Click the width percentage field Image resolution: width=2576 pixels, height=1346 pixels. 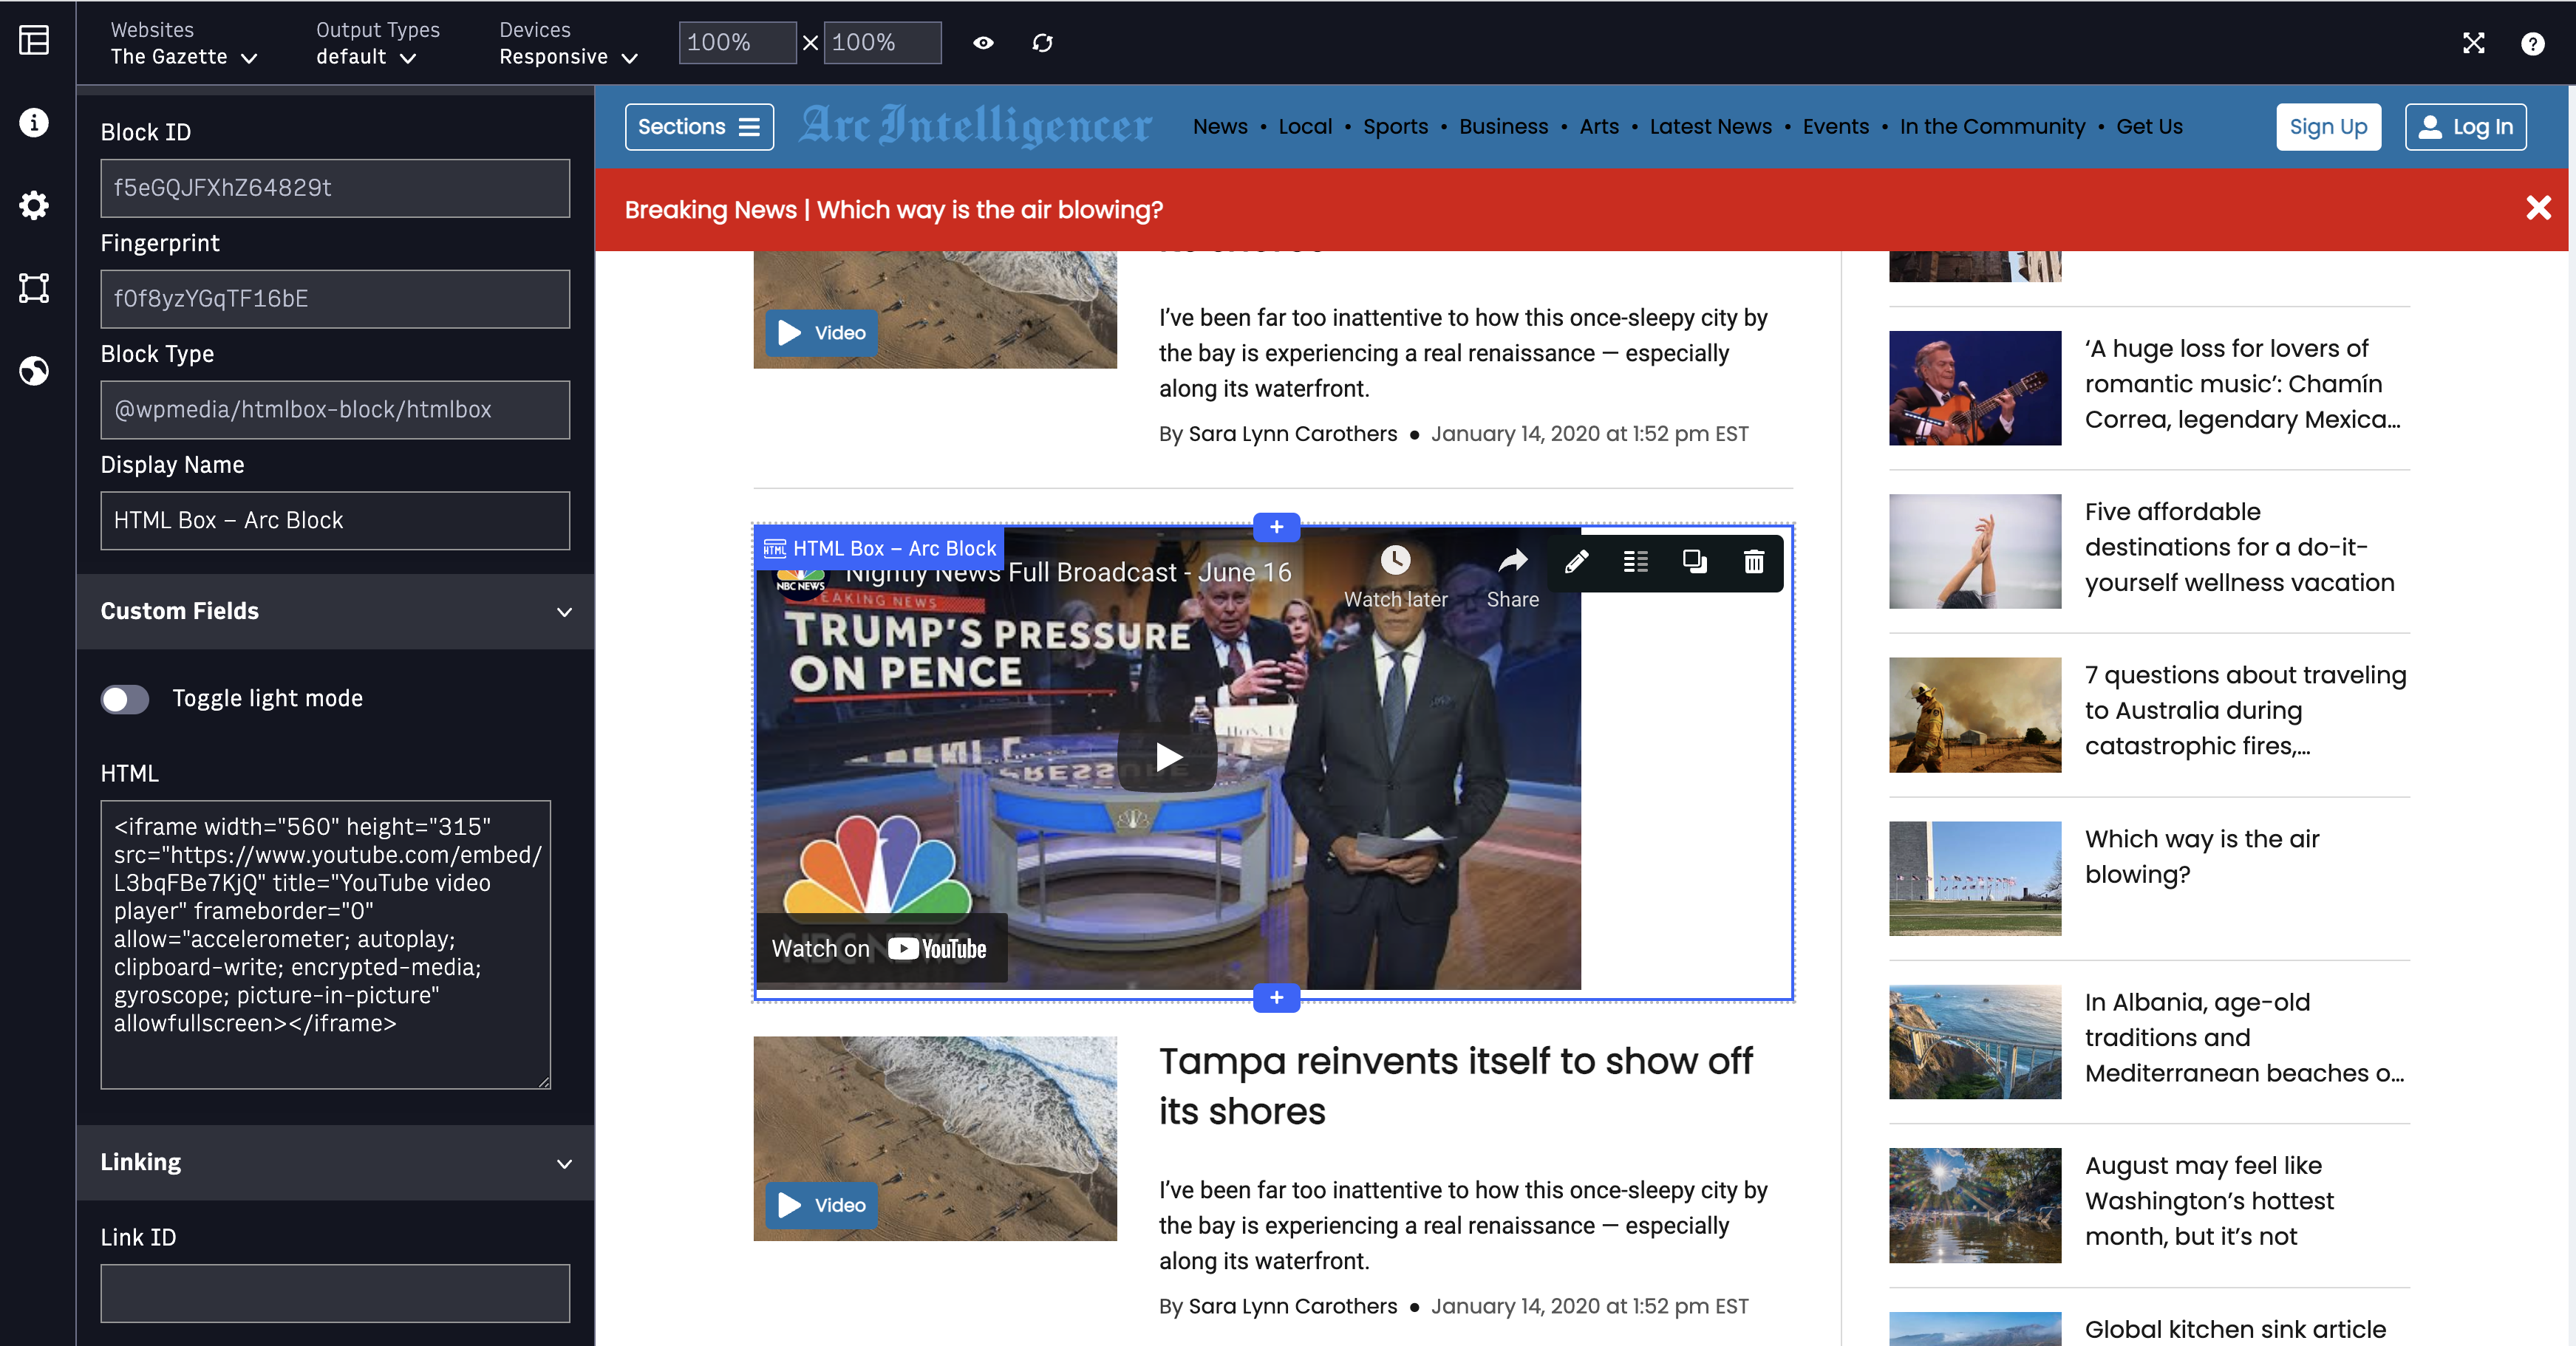(x=737, y=43)
